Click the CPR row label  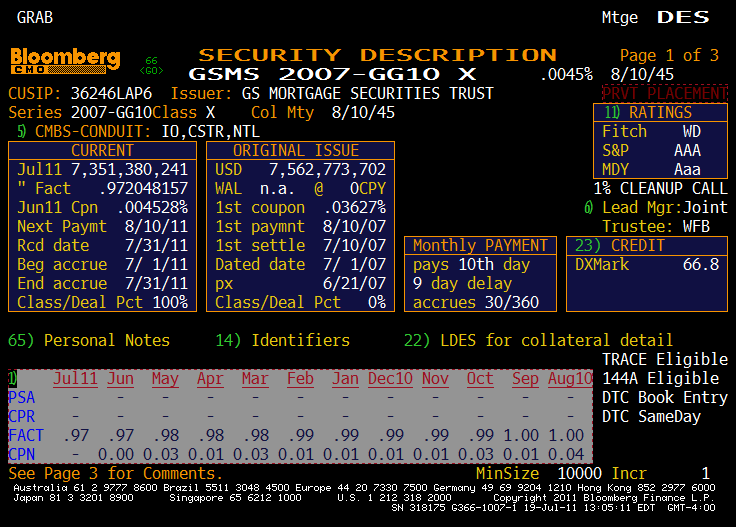point(22,417)
